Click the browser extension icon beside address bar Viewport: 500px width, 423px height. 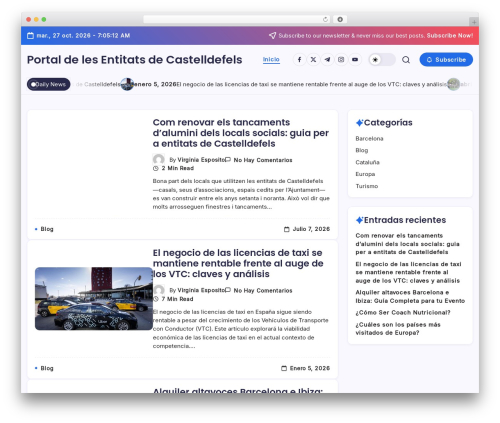click(340, 19)
